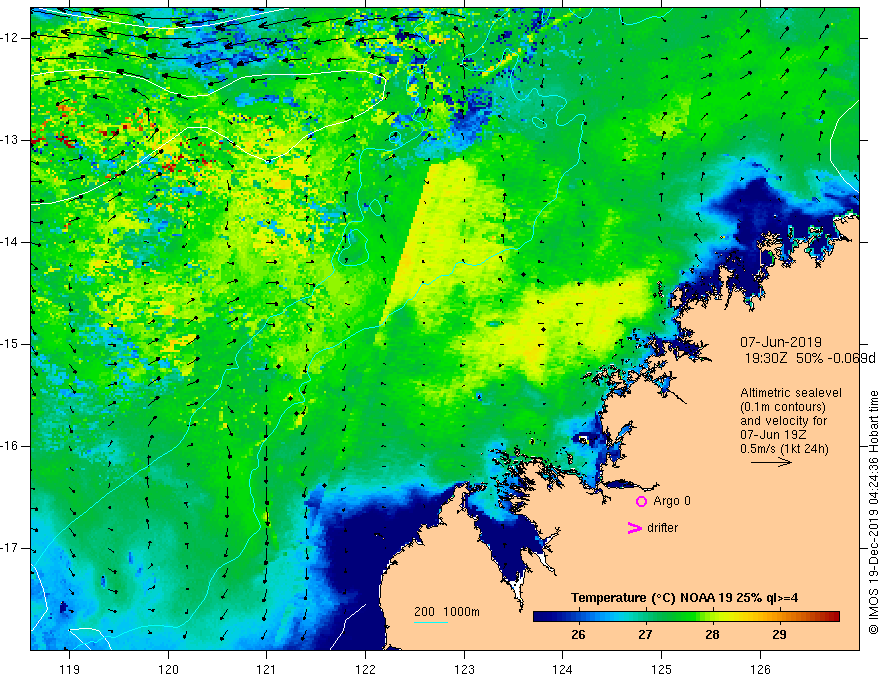Click the latitude label -16

pos(11,446)
